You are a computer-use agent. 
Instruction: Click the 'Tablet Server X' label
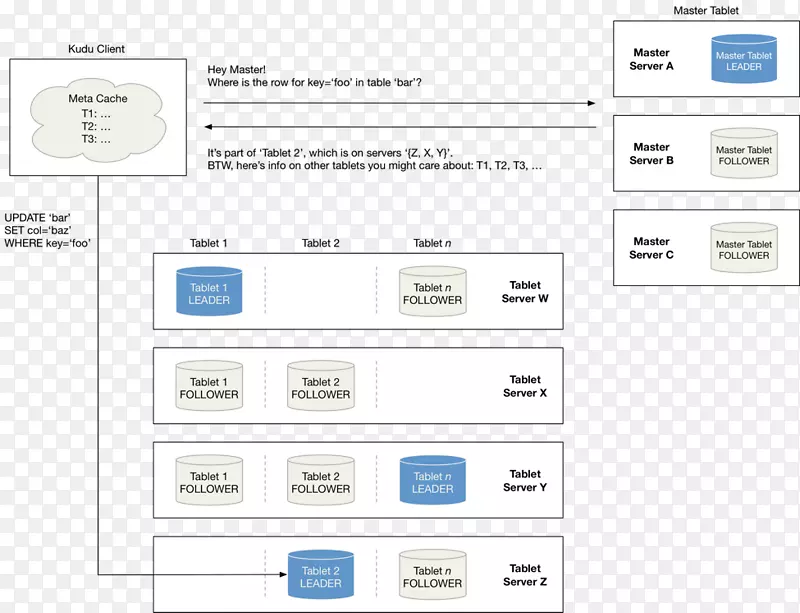(x=525, y=386)
